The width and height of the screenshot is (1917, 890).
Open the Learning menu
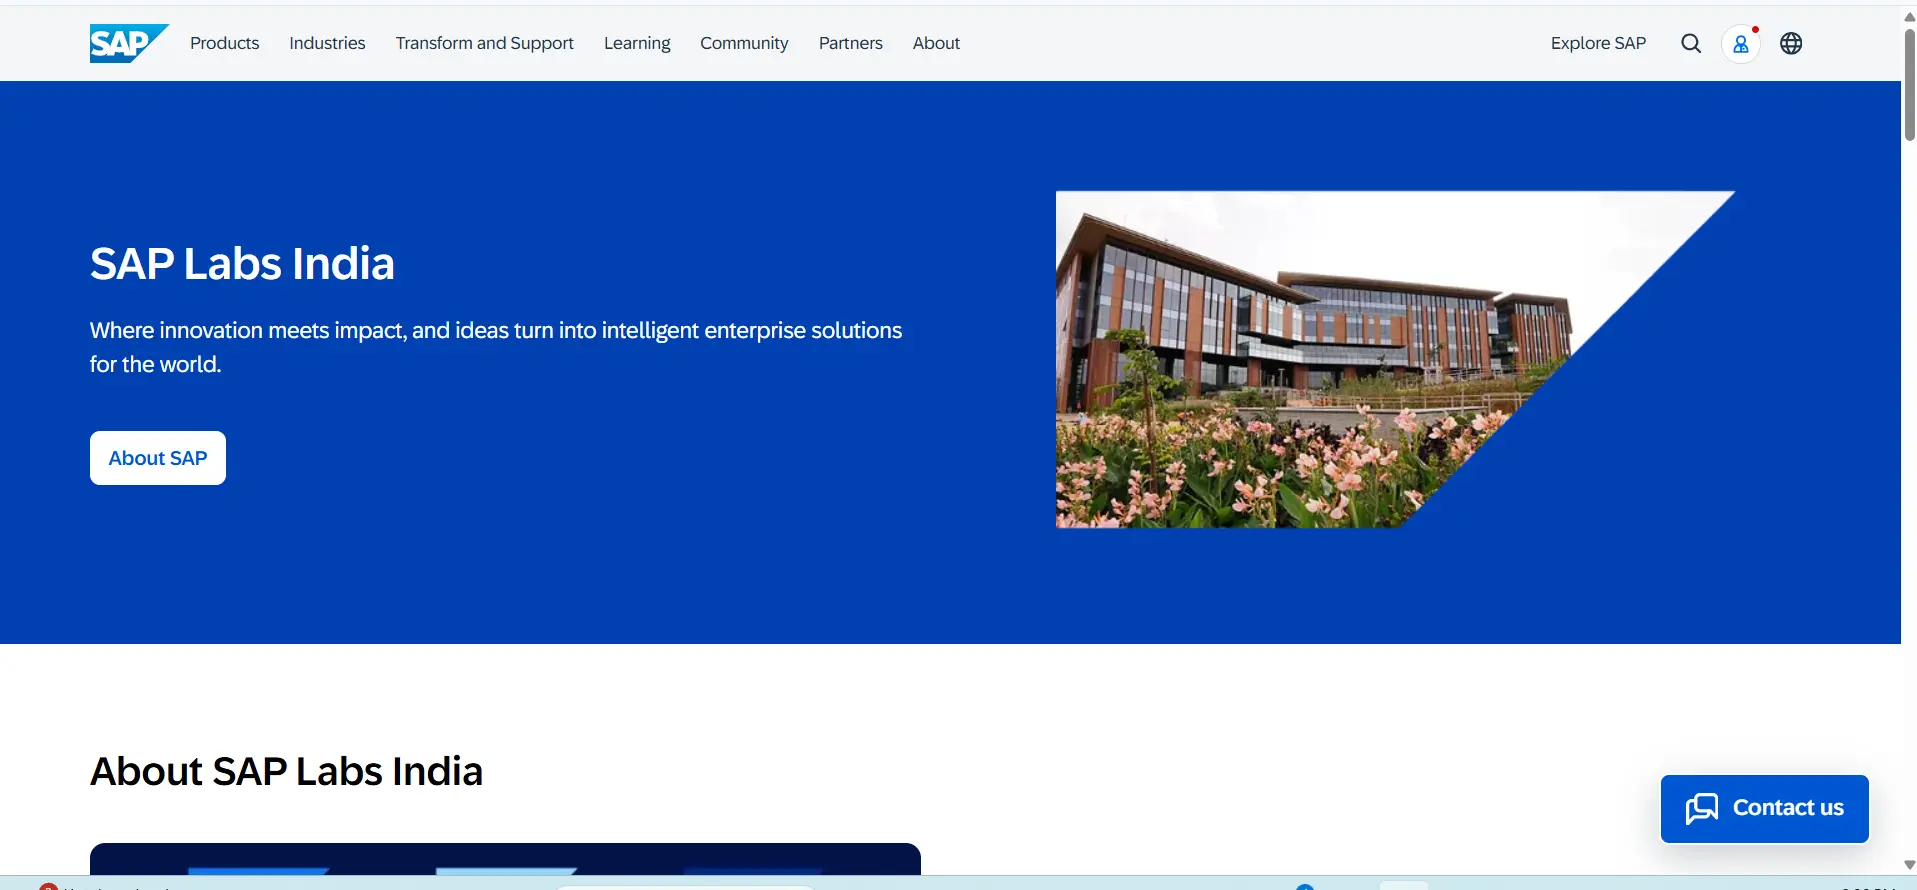click(x=637, y=43)
